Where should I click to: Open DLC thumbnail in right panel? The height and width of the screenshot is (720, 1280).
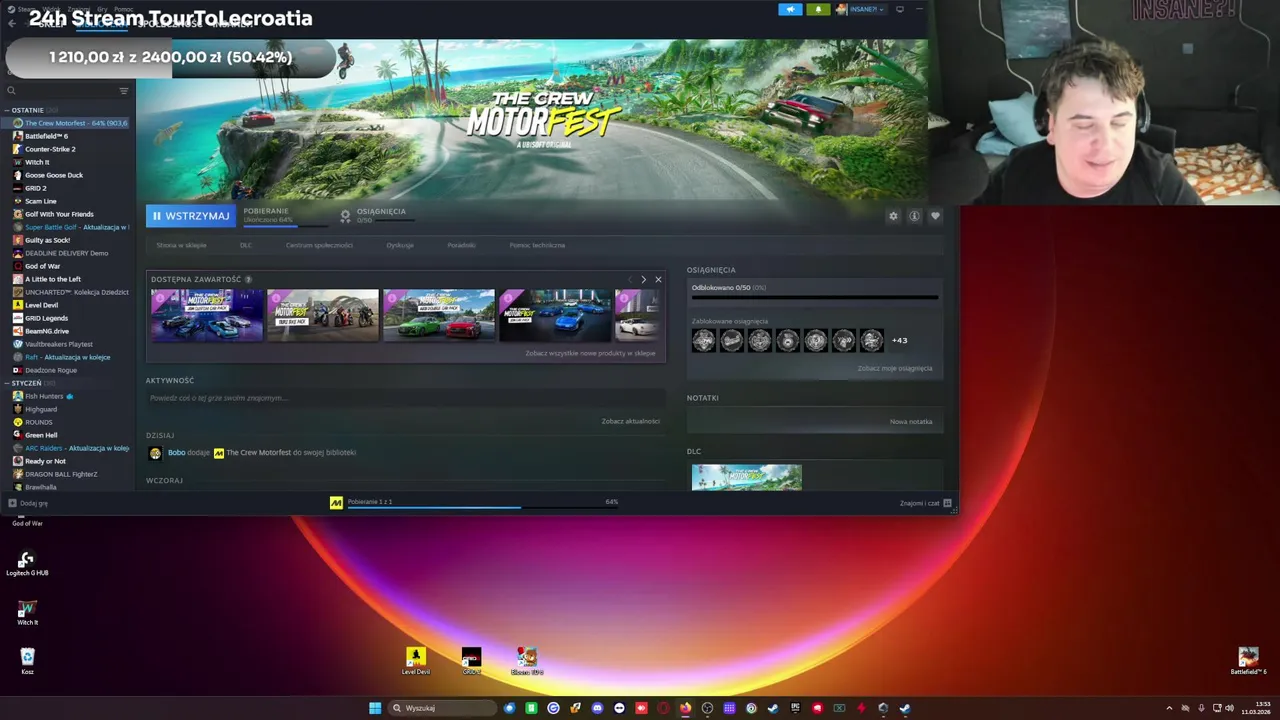tap(746, 477)
